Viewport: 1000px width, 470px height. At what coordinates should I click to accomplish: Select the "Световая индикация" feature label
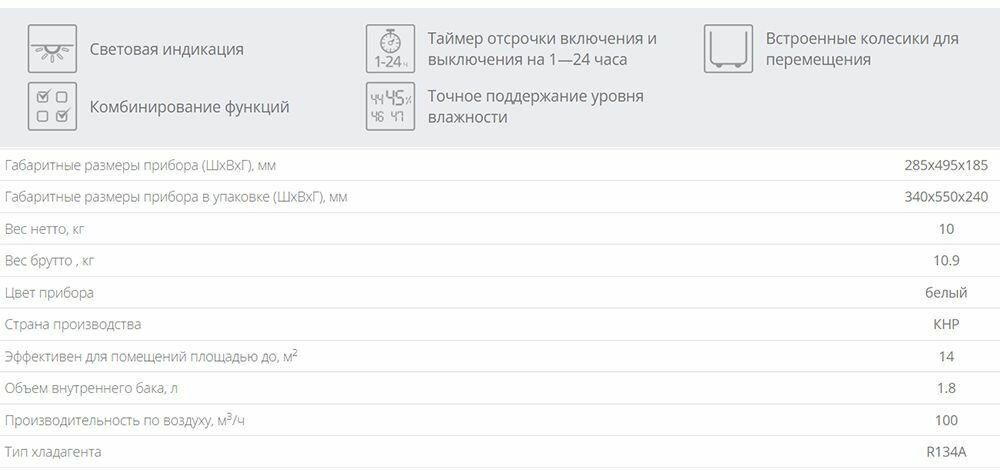tap(166, 49)
